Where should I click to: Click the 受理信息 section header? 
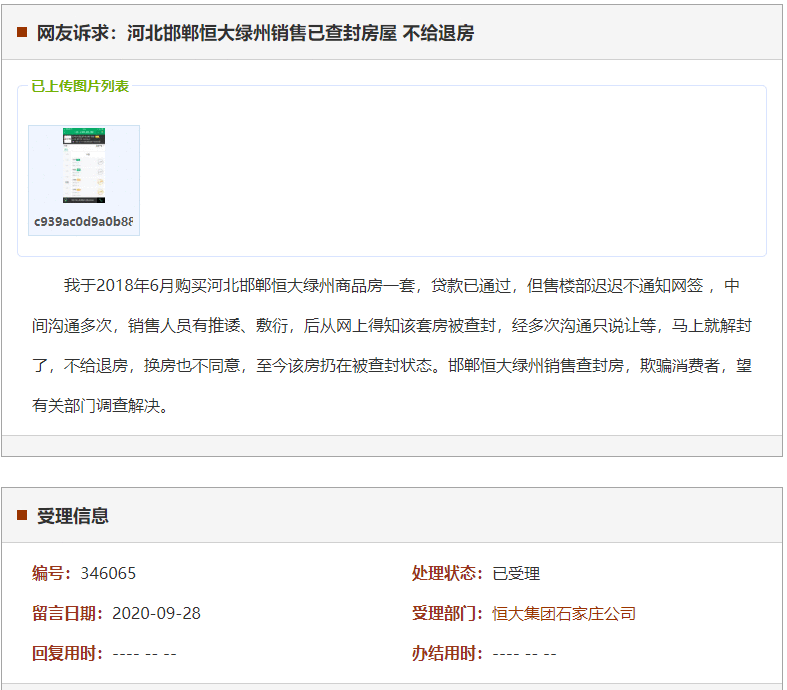coord(73,516)
